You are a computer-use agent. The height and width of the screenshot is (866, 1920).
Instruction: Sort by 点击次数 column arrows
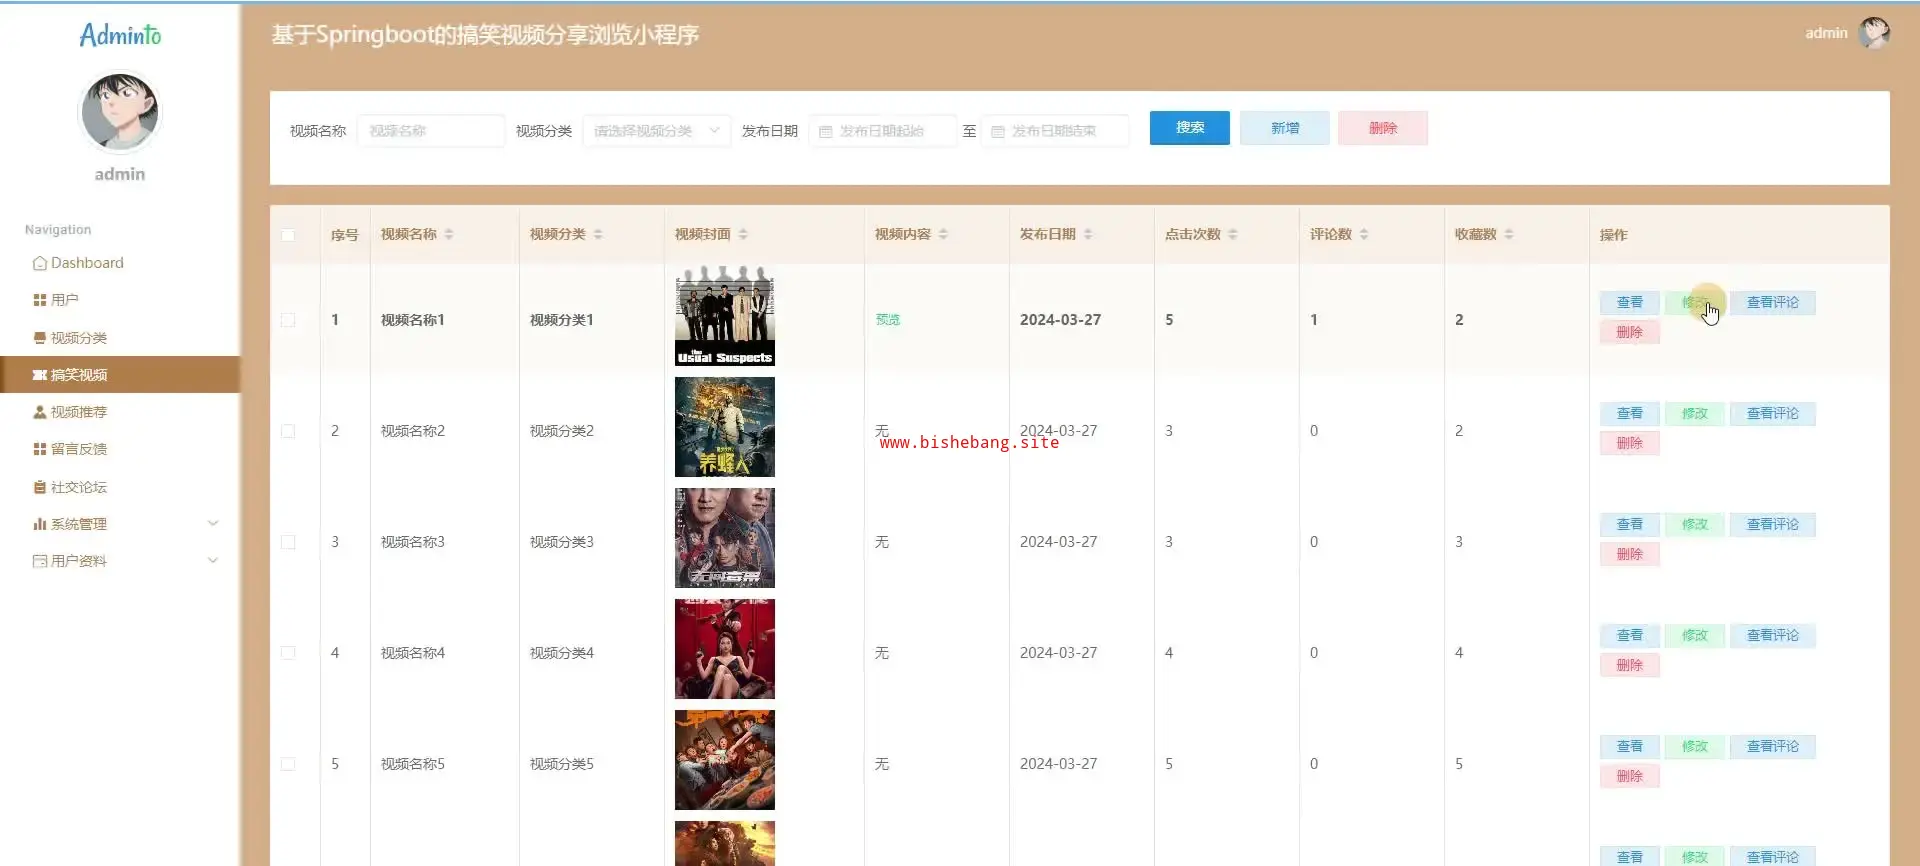1233,234
